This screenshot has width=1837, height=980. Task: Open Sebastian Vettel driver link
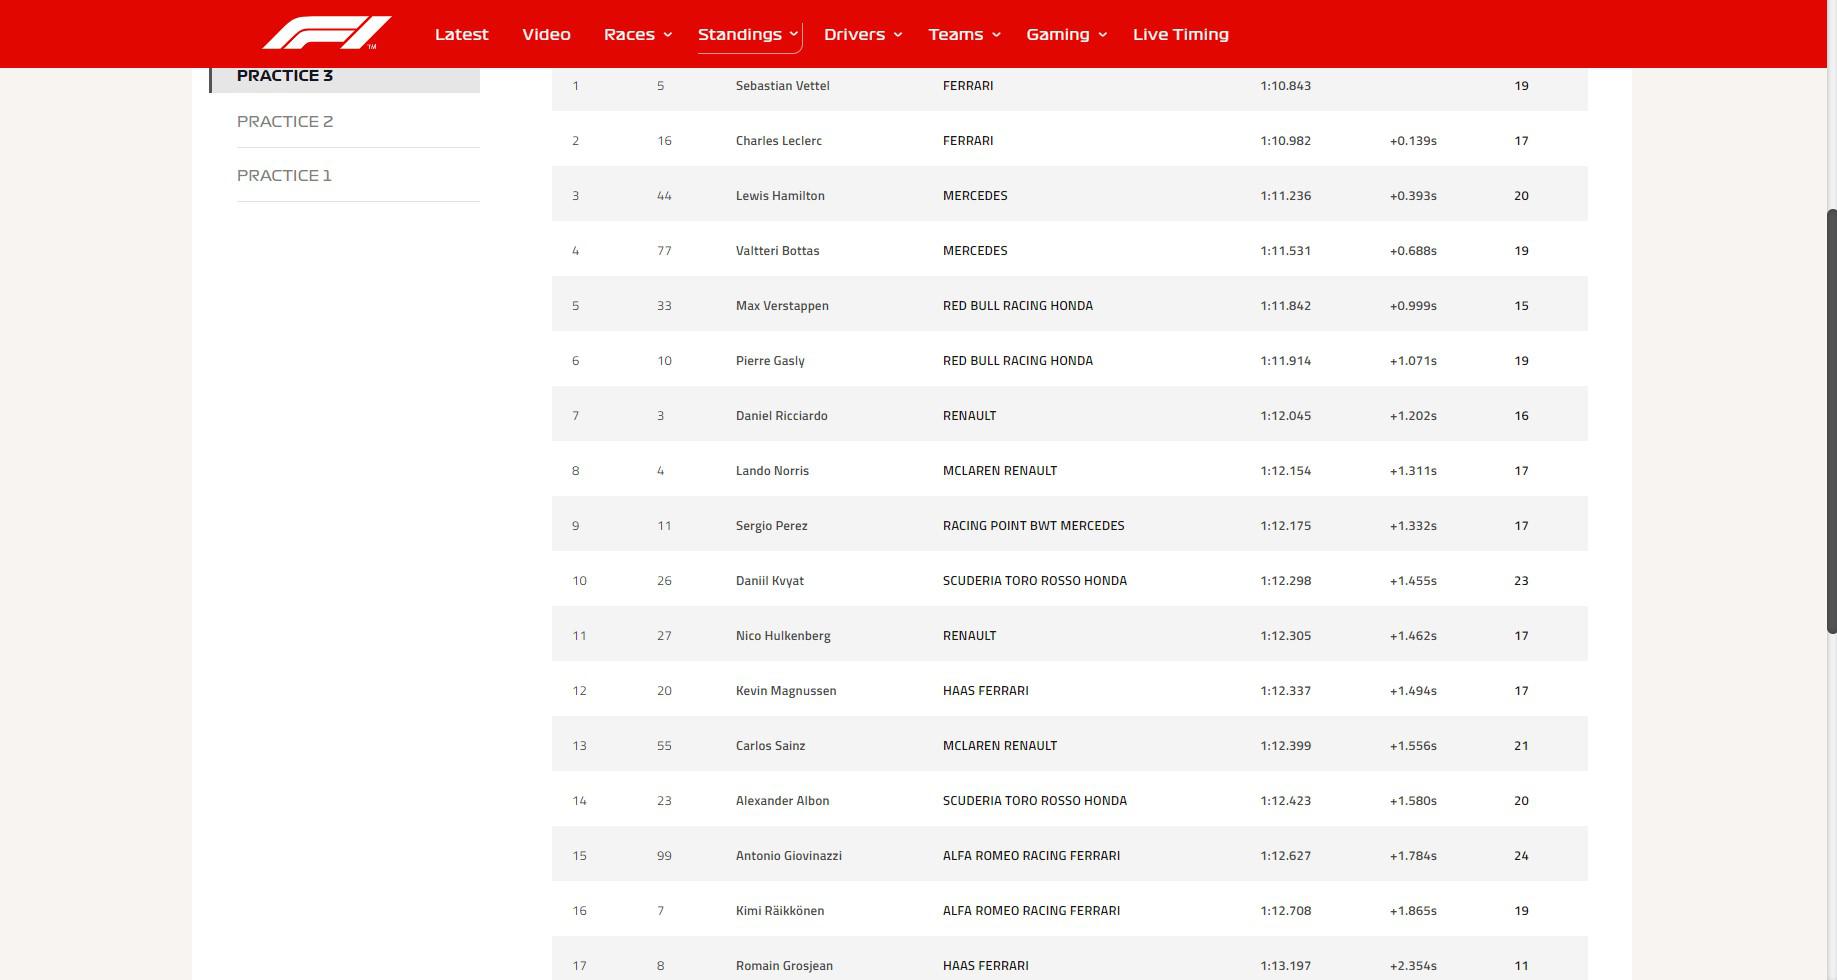point(782,86)
